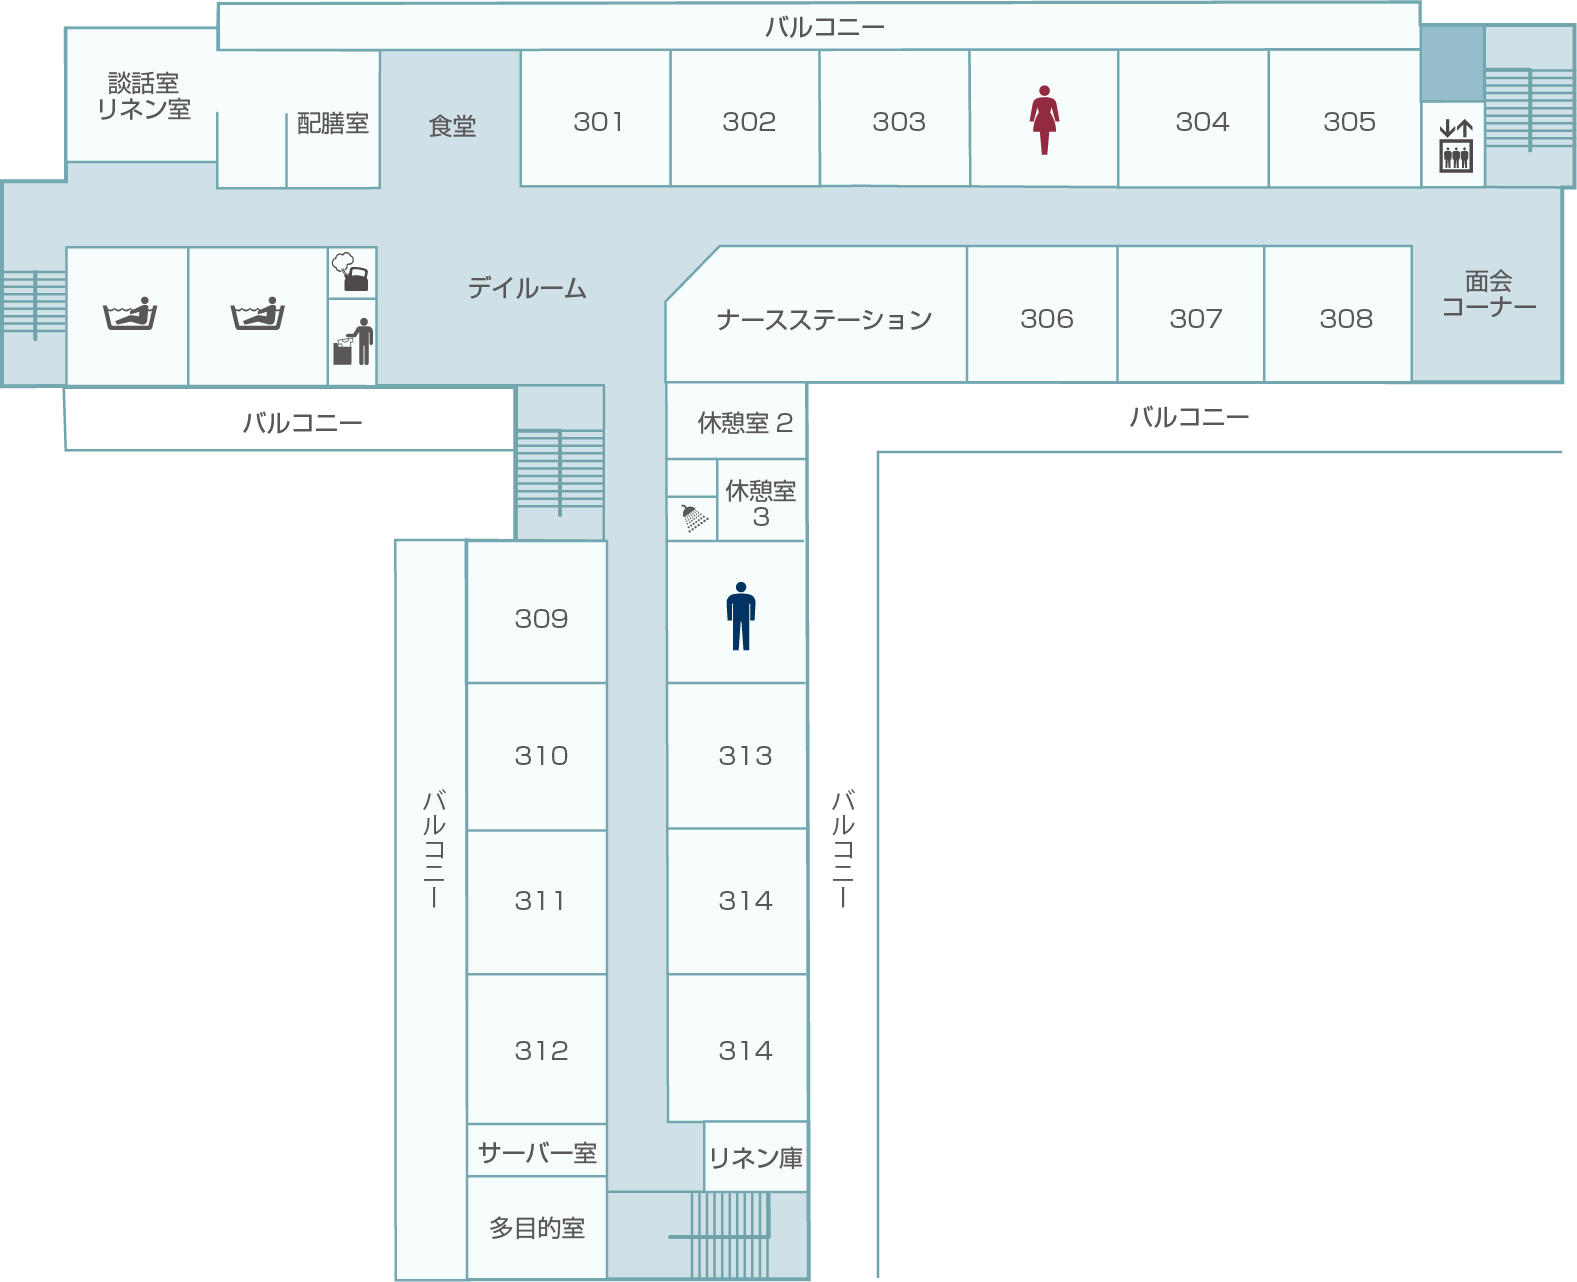Click the vertical バルコニー label right of 314
The height and width of the screenshot is (1282, 1577).
pyautogui.click(x=843, y=849)
